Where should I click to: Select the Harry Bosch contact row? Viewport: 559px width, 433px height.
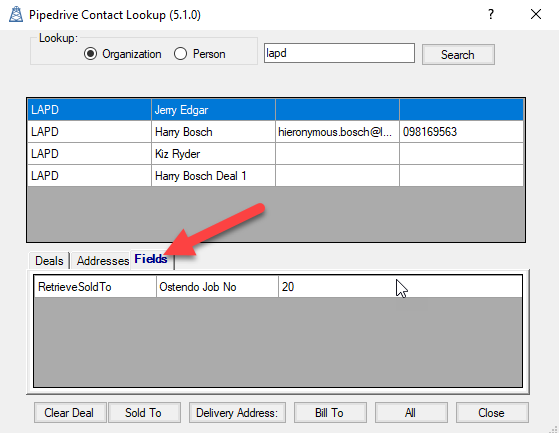tap(276, 132)
